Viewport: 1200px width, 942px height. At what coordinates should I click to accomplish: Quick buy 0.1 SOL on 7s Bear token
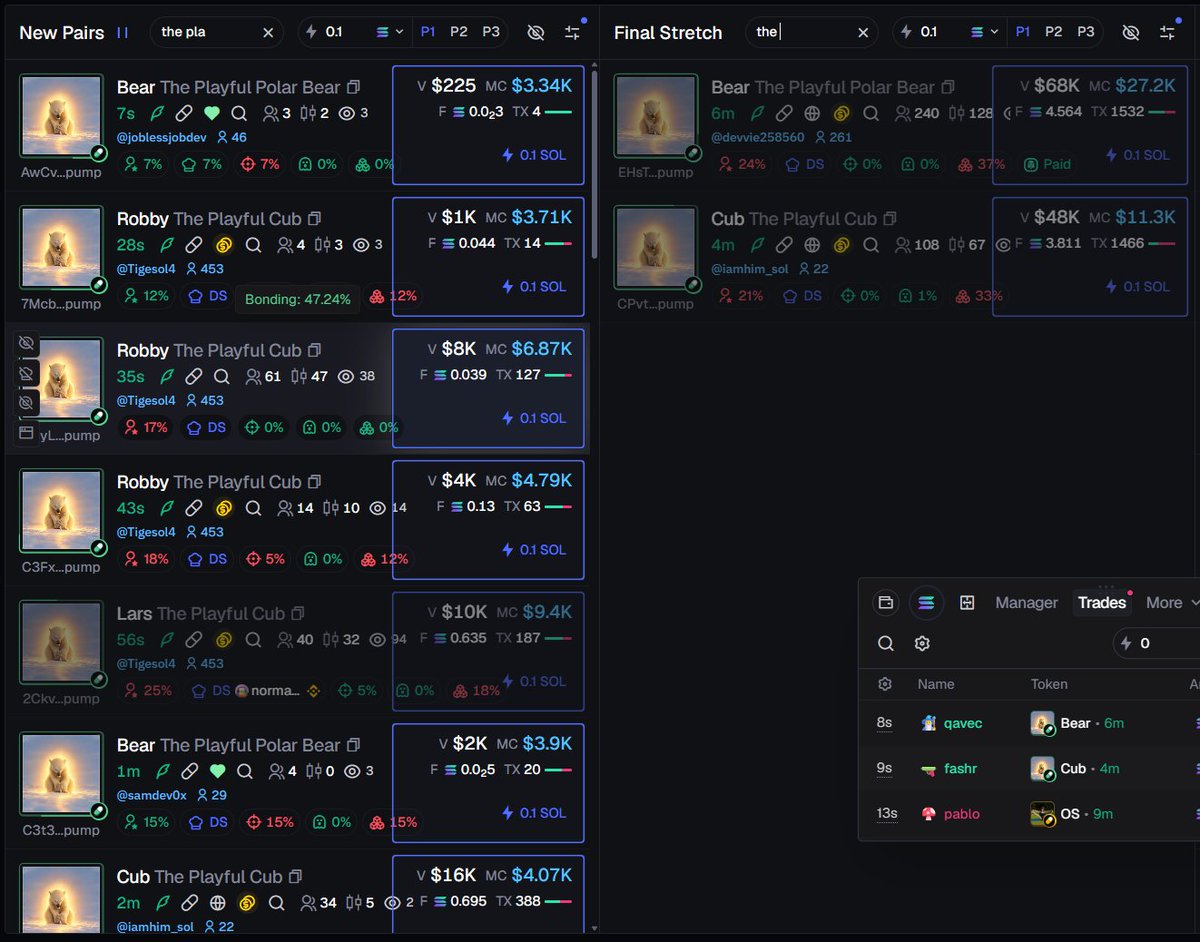pyautogui.click(x=533, y=154)
